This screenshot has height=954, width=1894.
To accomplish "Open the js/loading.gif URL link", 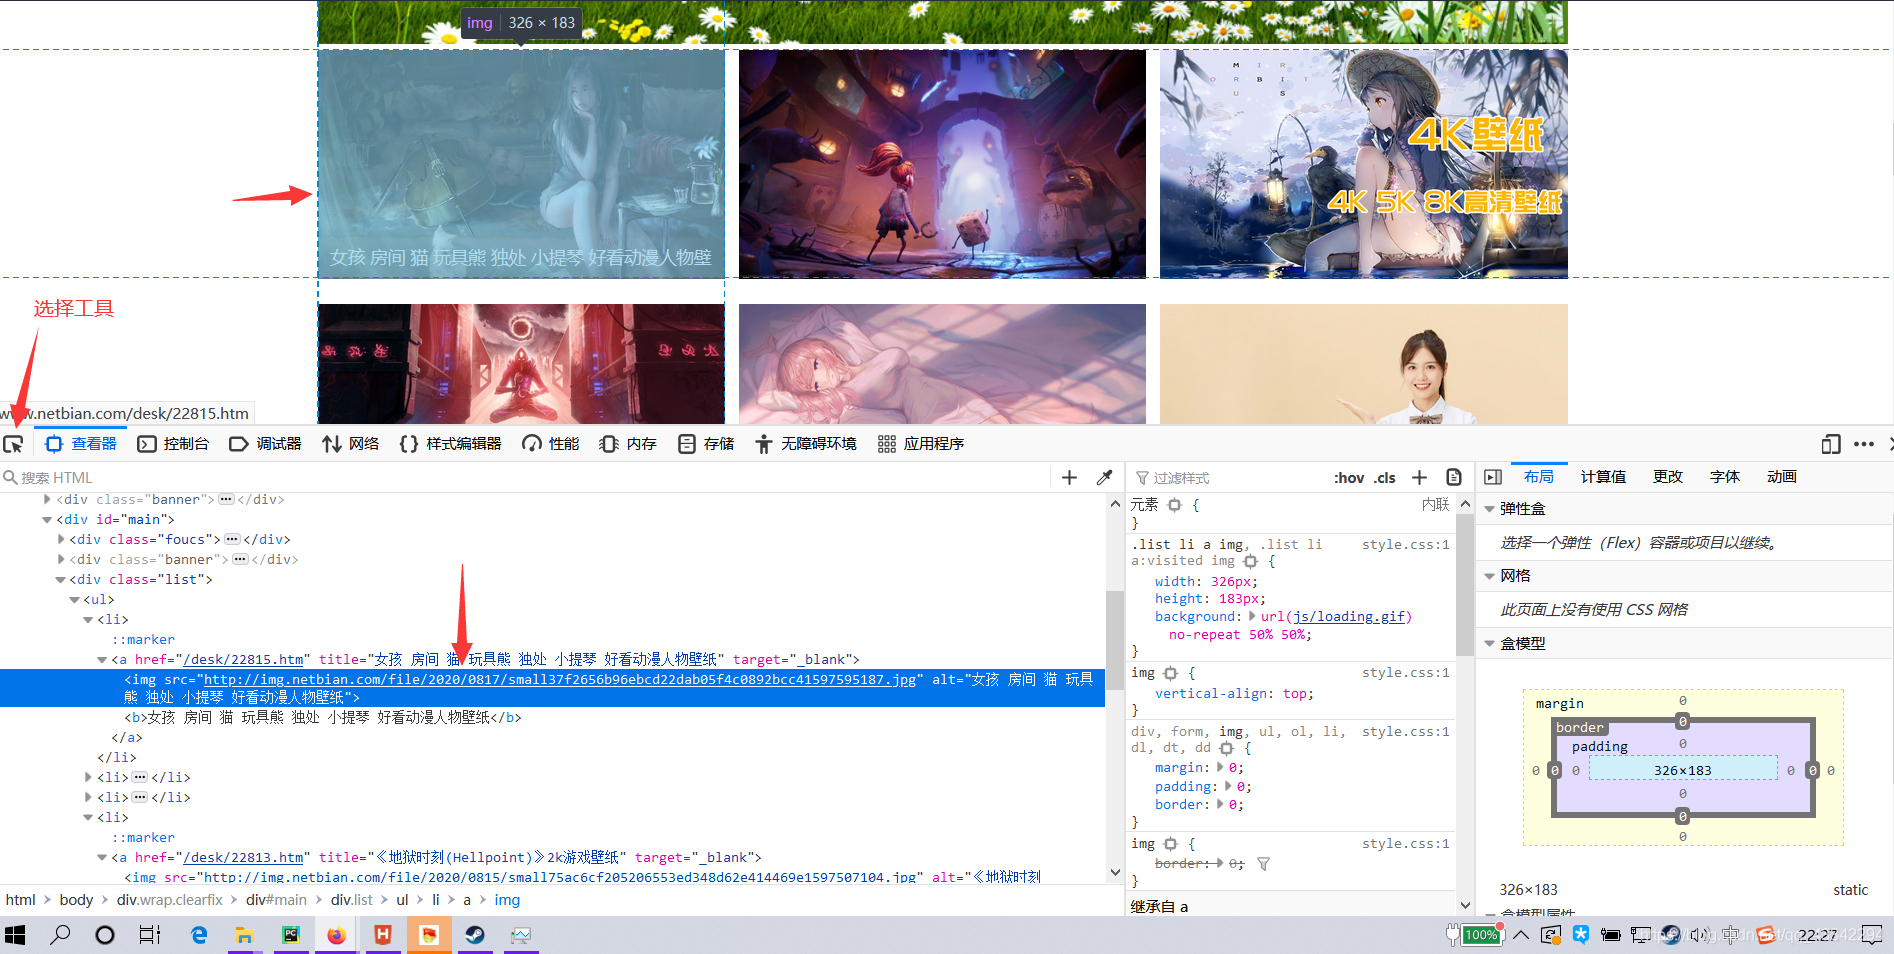I will pyautogui.click(x=1350, y=617).
